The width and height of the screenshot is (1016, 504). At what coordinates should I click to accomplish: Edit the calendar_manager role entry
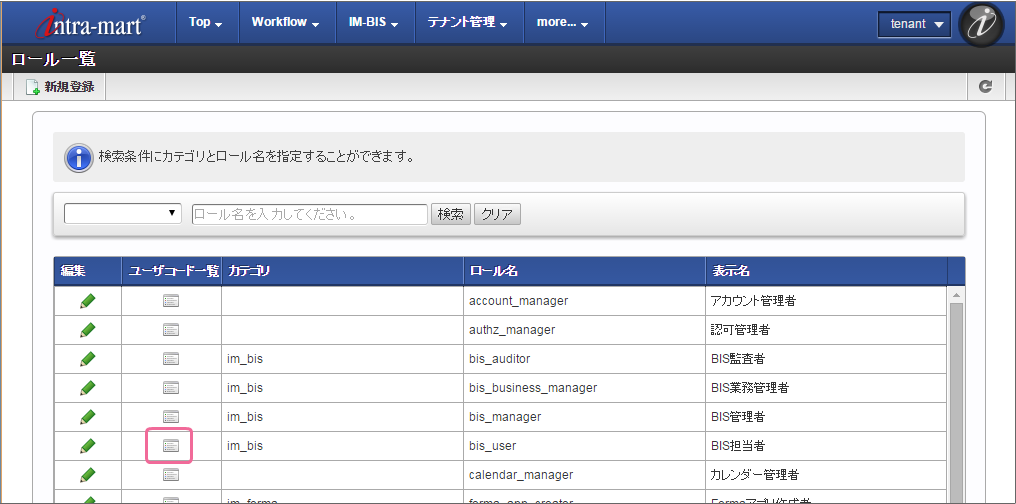[x=88, y=474]
